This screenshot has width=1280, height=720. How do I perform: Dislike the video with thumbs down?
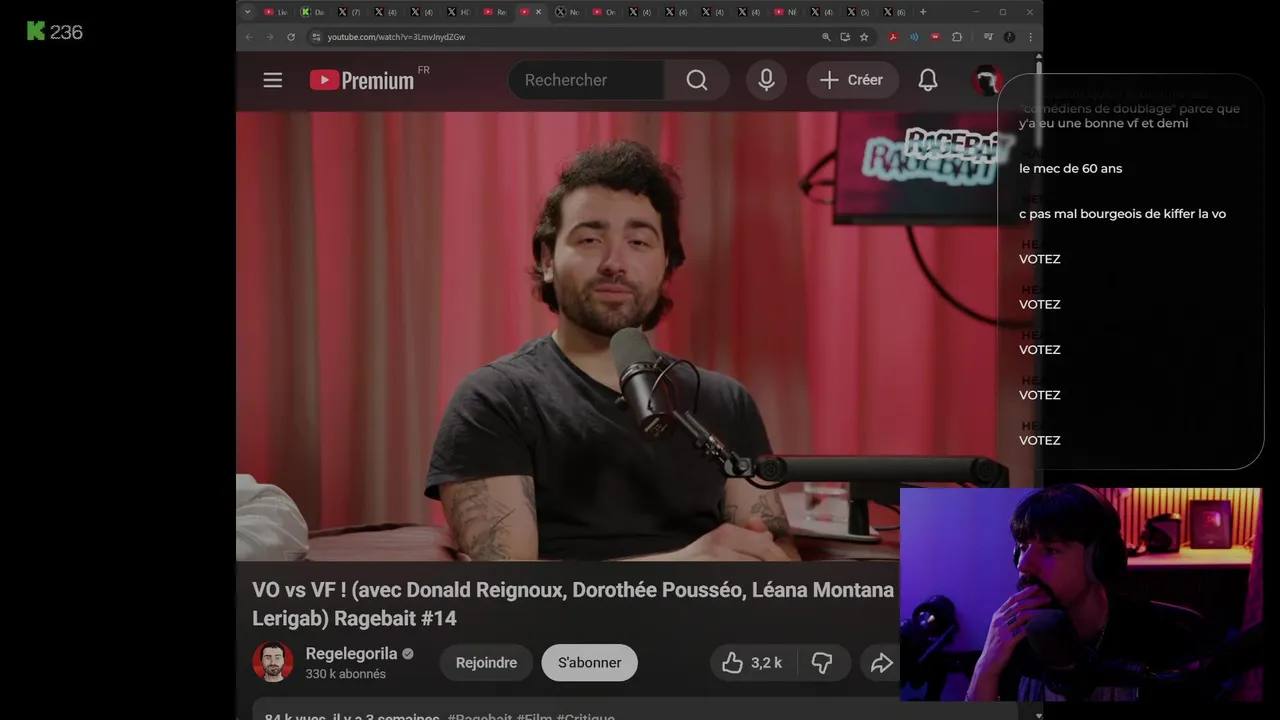[x=822, y=662]
